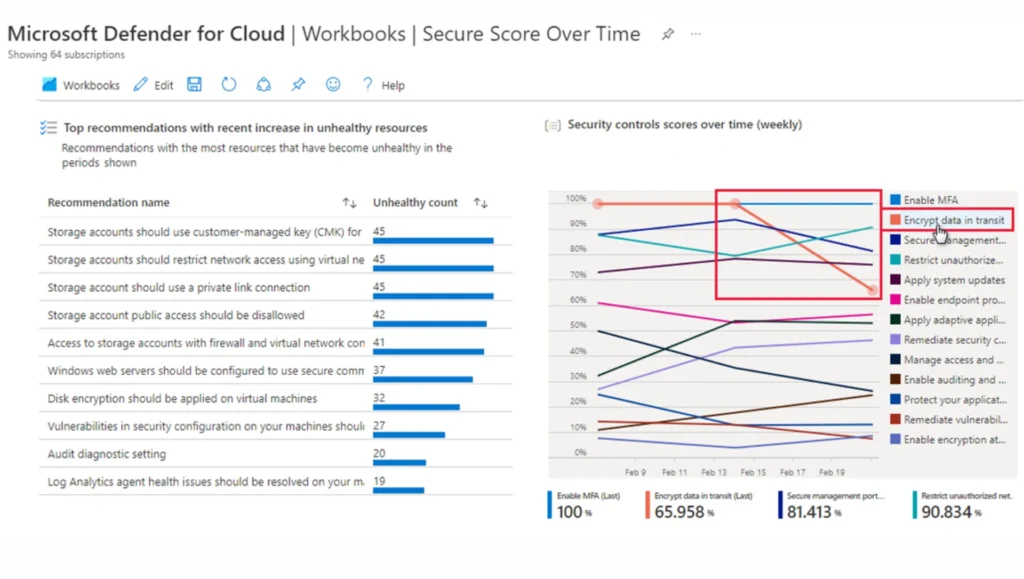Click the bell-shaped share icon in the toolbar
1024x579 pixels.
click(263, 84)
